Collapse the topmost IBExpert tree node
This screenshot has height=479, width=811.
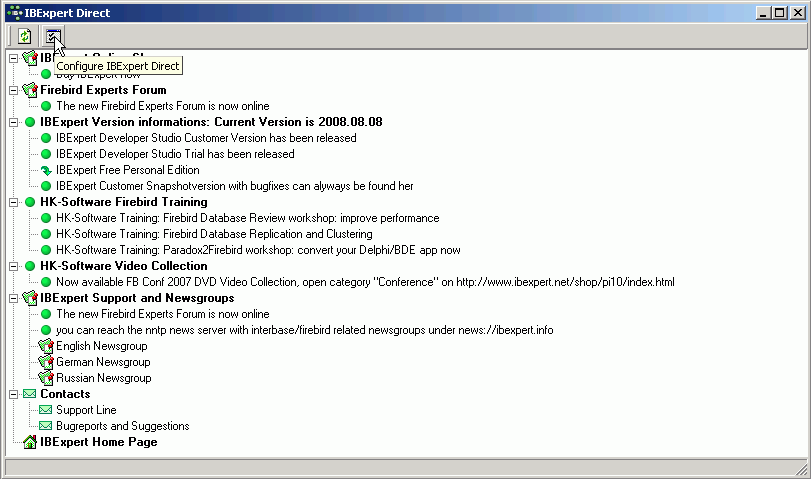click(x=13, y=58)
